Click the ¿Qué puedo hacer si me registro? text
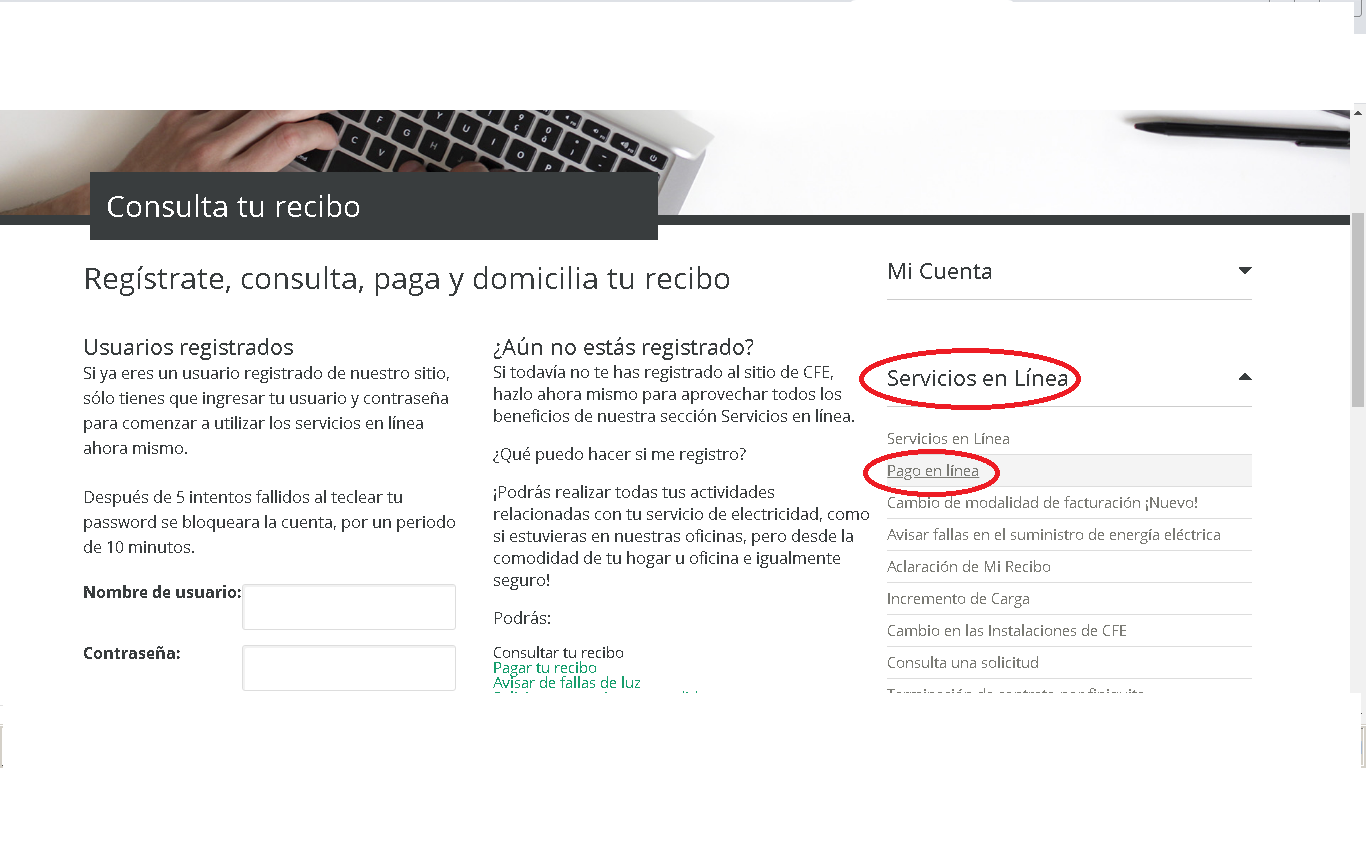The height and width of the screenshot is (850, 1366). click(x=619, y=454)
